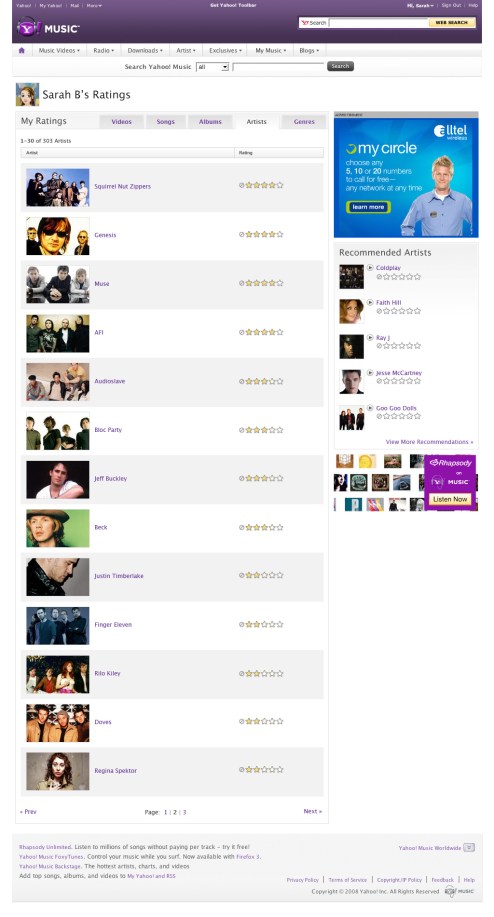Click play icon beside Goo Goo Dolls
Viewport: 494px width, 917px height.
(x=370, y=408)
